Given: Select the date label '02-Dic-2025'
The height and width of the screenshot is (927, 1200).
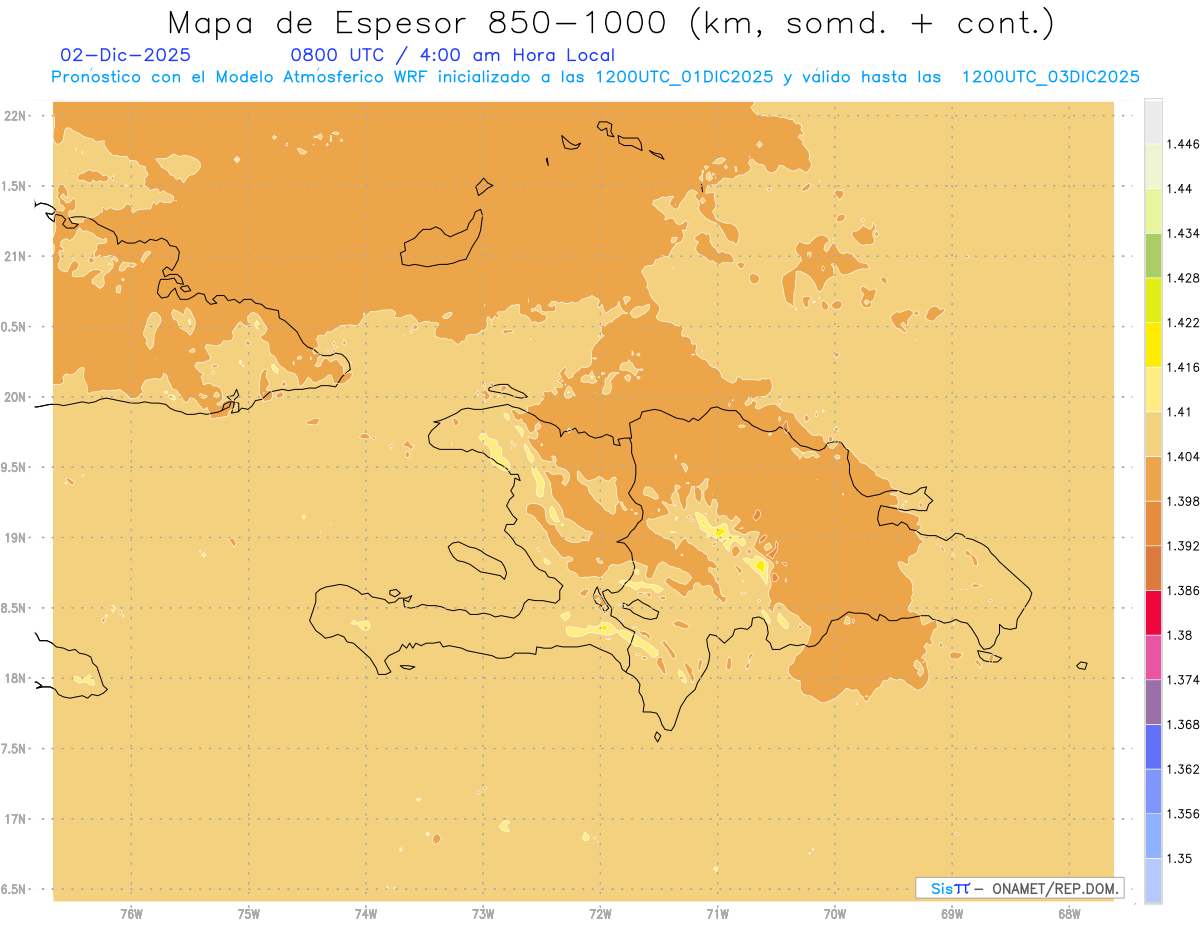Looking at the screenshot, I should 126,56.
